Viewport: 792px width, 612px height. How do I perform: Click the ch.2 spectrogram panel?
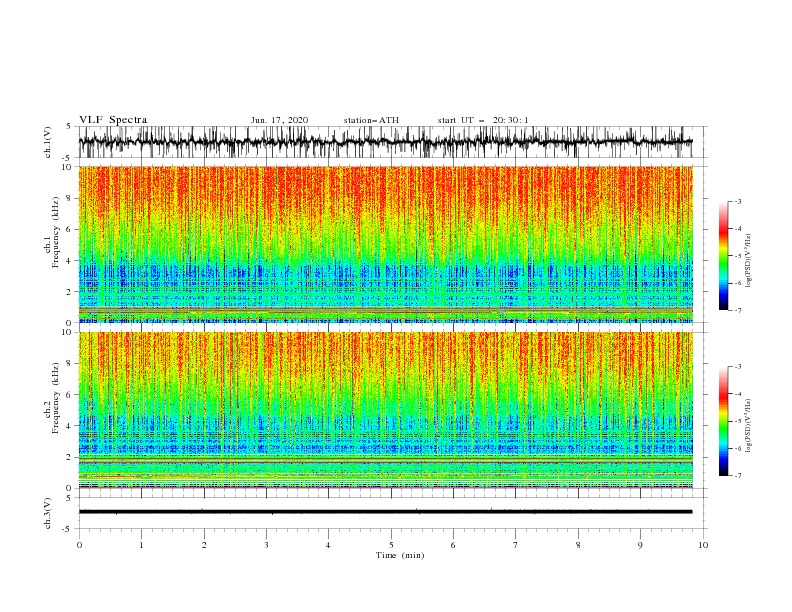coord(386,410)
